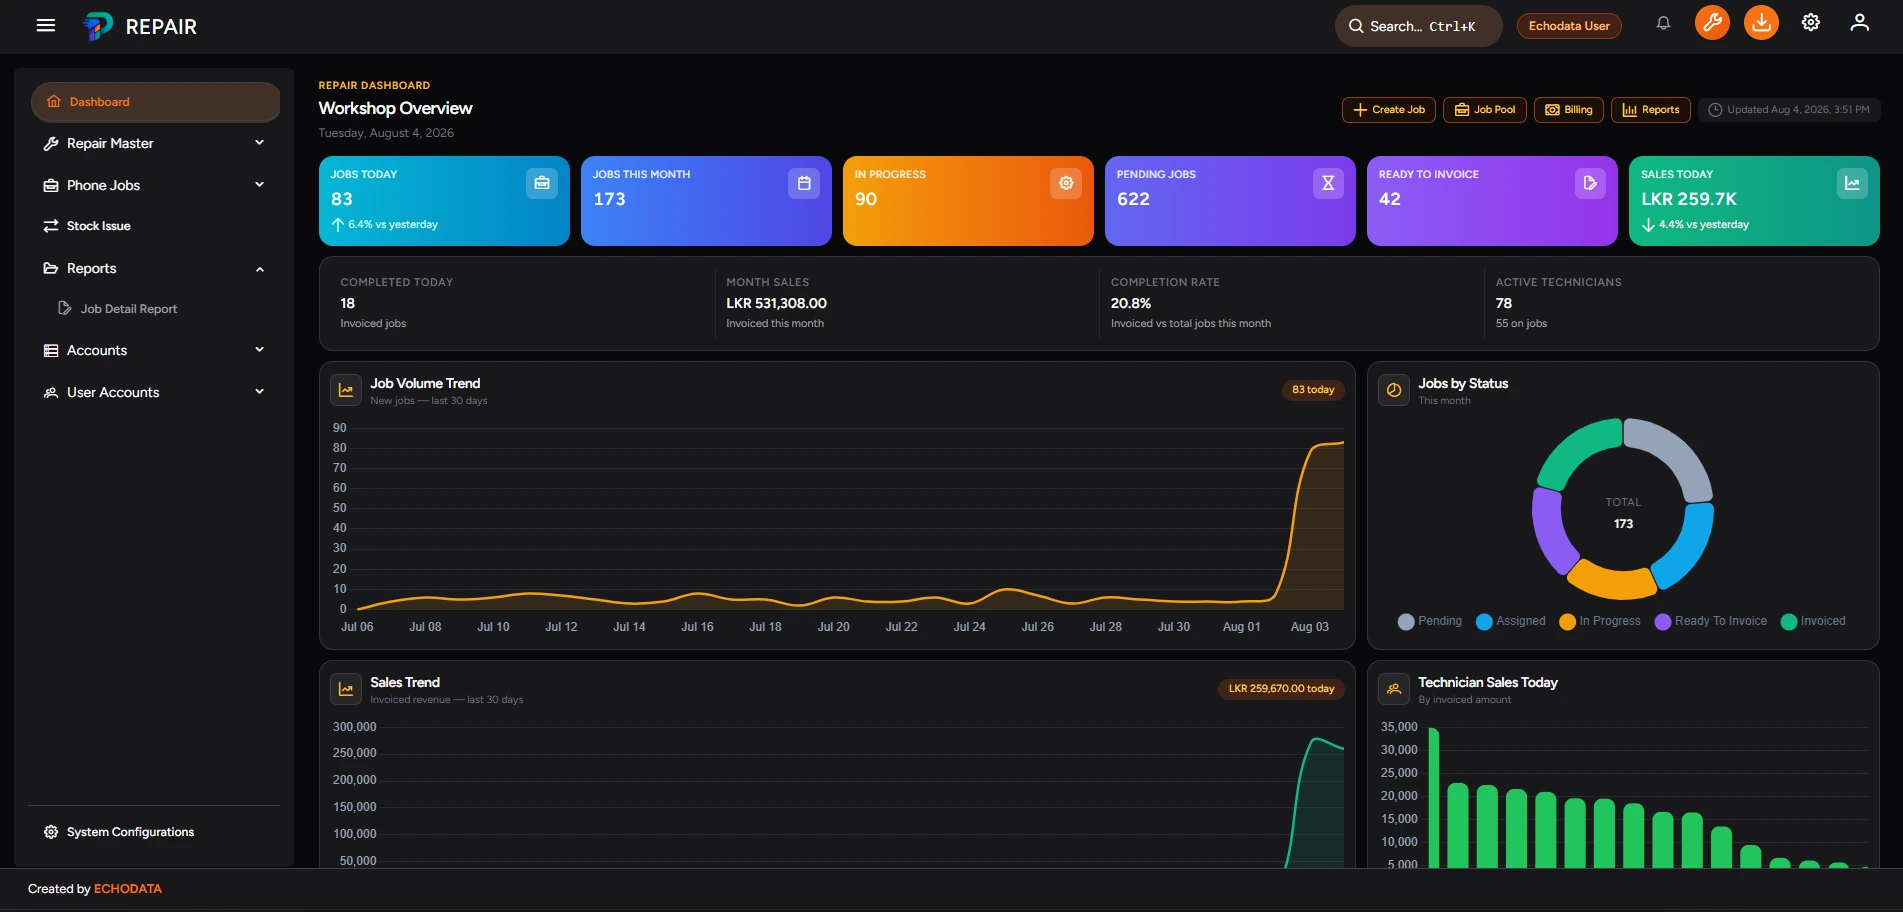Click the 83 today badge
The width and height of the screenshot is (1903, 912).
point(1313,390)
